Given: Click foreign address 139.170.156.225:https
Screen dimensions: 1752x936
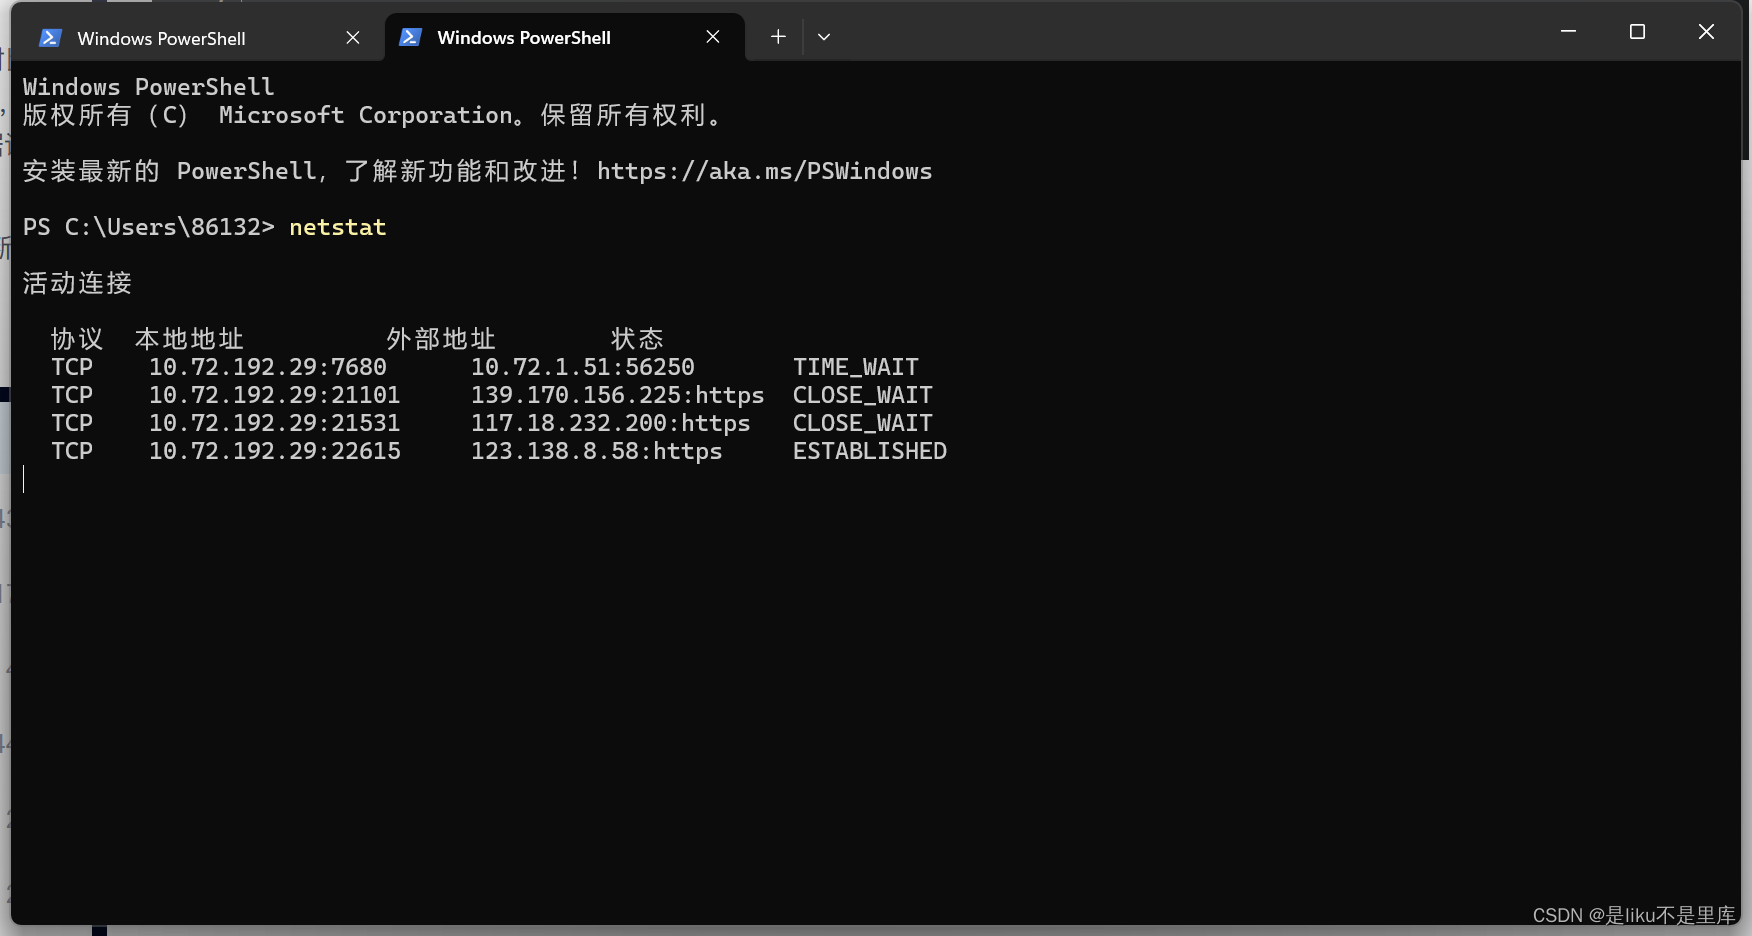Looking at the screenshot, I should coord(618,395).
